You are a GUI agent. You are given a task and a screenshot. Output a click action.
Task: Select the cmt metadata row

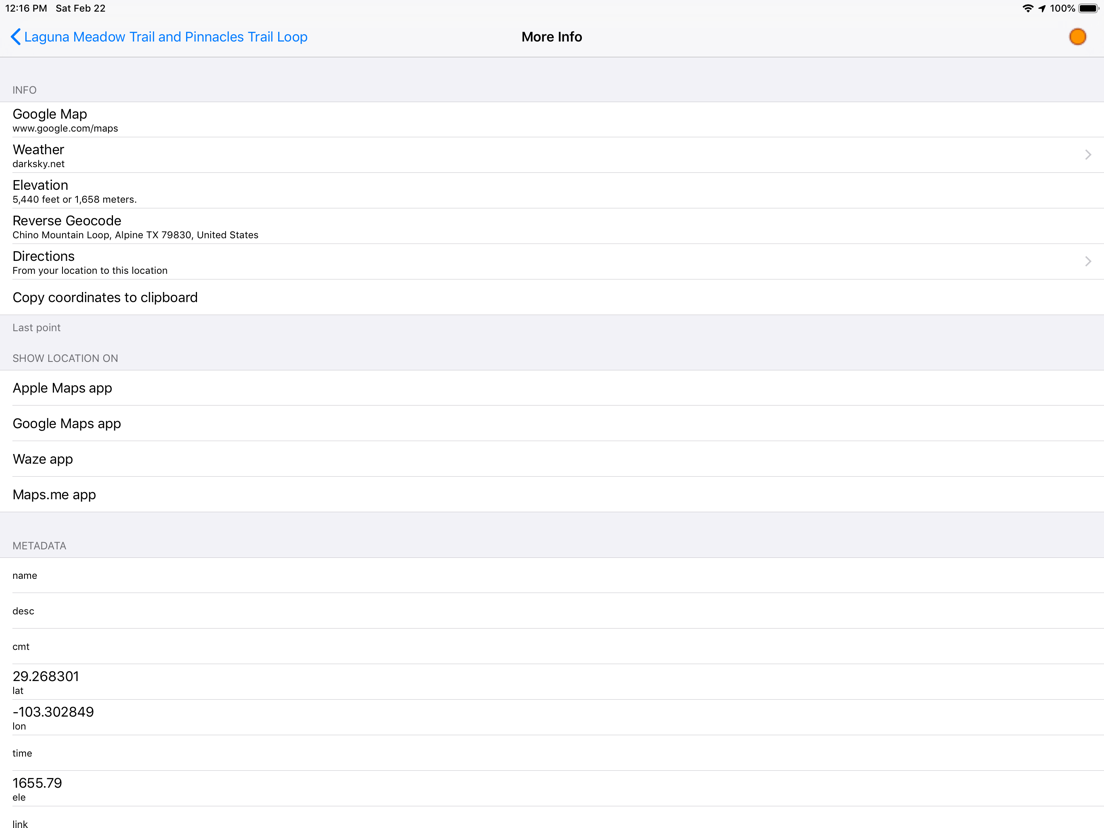[x=552, y=646]
